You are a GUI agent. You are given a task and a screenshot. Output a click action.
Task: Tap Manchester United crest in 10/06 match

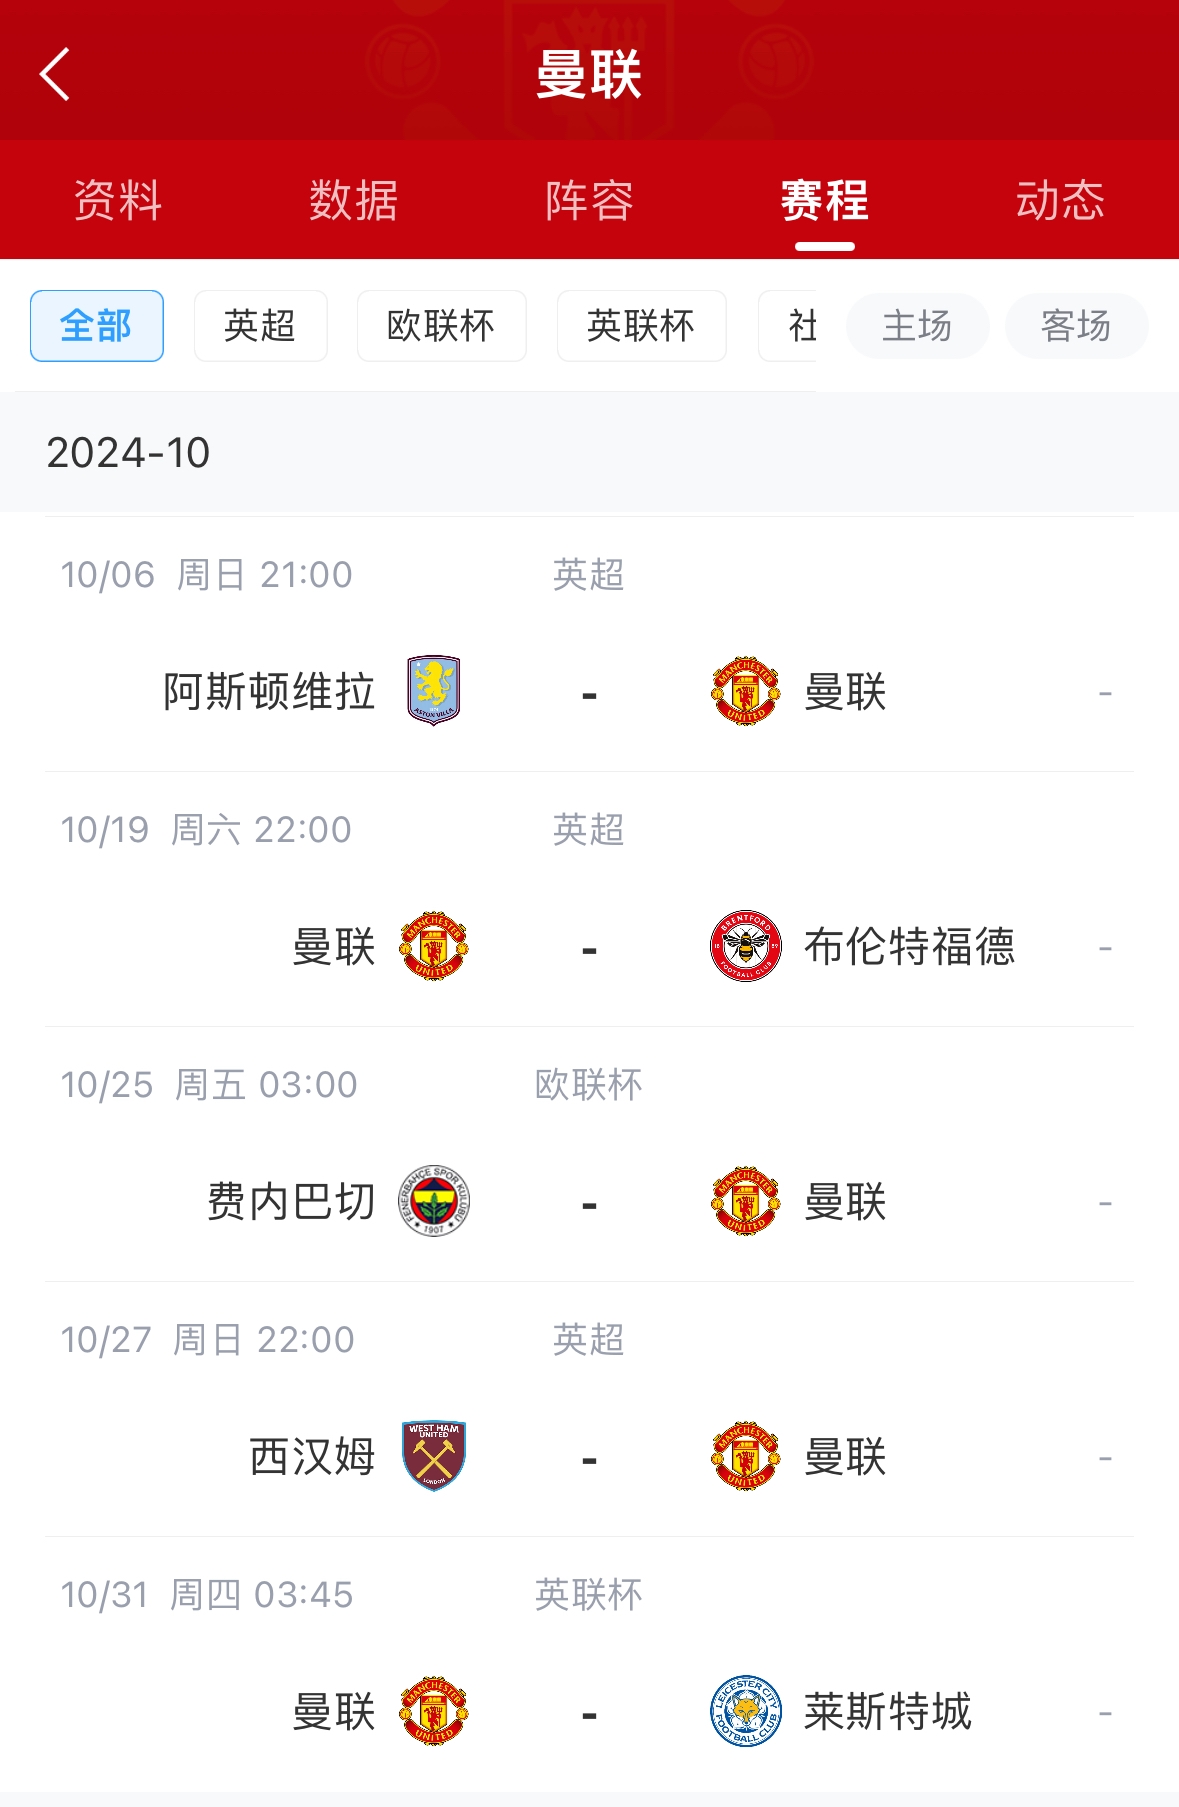[745, 691]
